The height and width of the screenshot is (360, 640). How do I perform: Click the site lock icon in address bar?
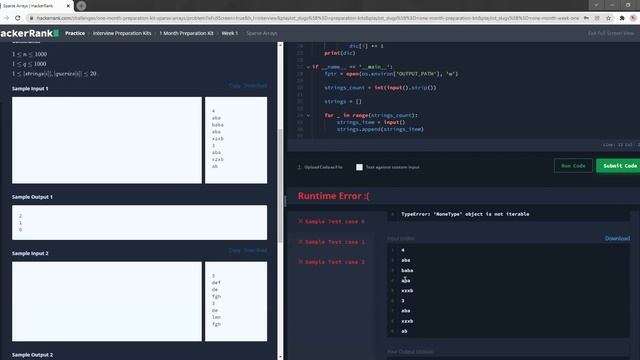(x=31, y=18)
